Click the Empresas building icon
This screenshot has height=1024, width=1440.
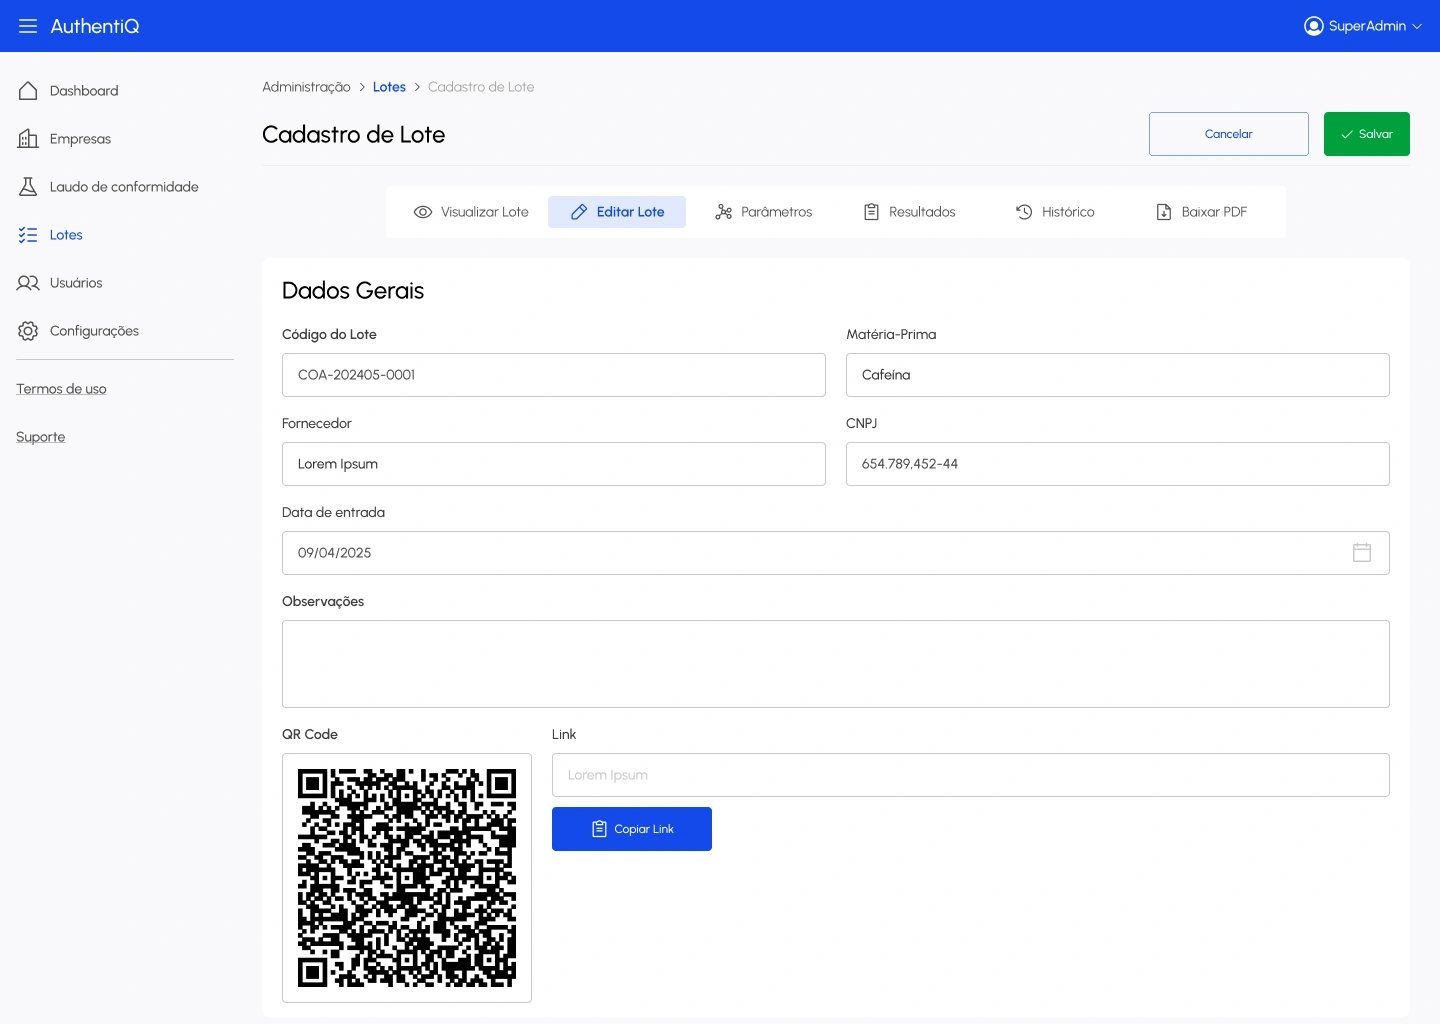click(28, 139)
